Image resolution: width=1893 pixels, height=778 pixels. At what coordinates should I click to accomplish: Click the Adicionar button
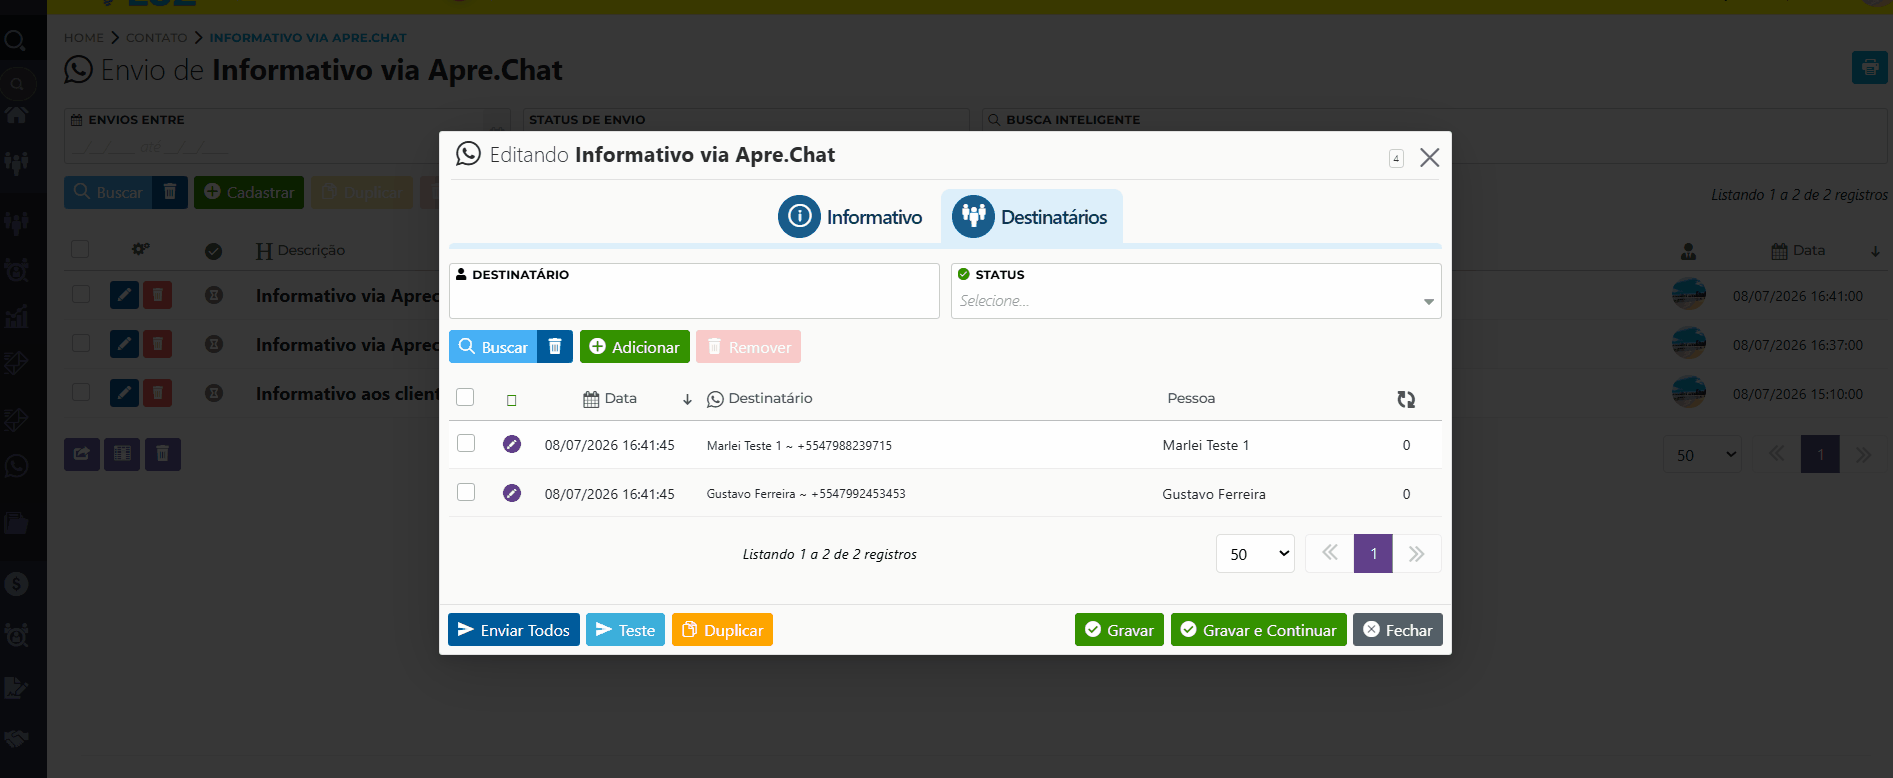[x=635, y=347]
